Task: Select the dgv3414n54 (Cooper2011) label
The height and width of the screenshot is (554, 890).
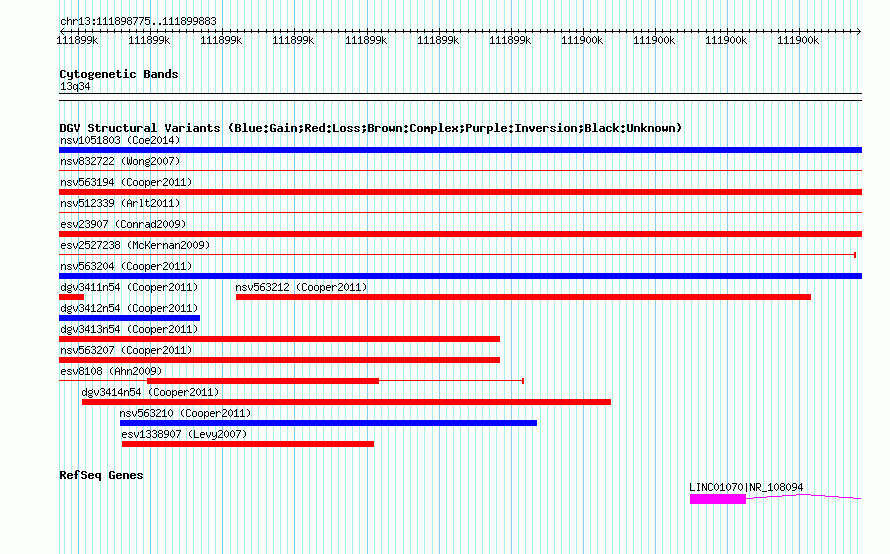Action: click(150, 392)
